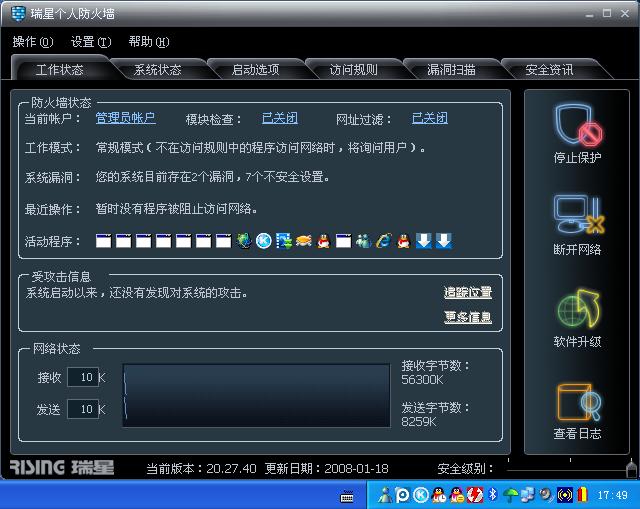Image resolution: width=640 pixels, height=509 pixels.
Task: Switch to the 系统状态 tab
Action: click(x=158, y=70)
